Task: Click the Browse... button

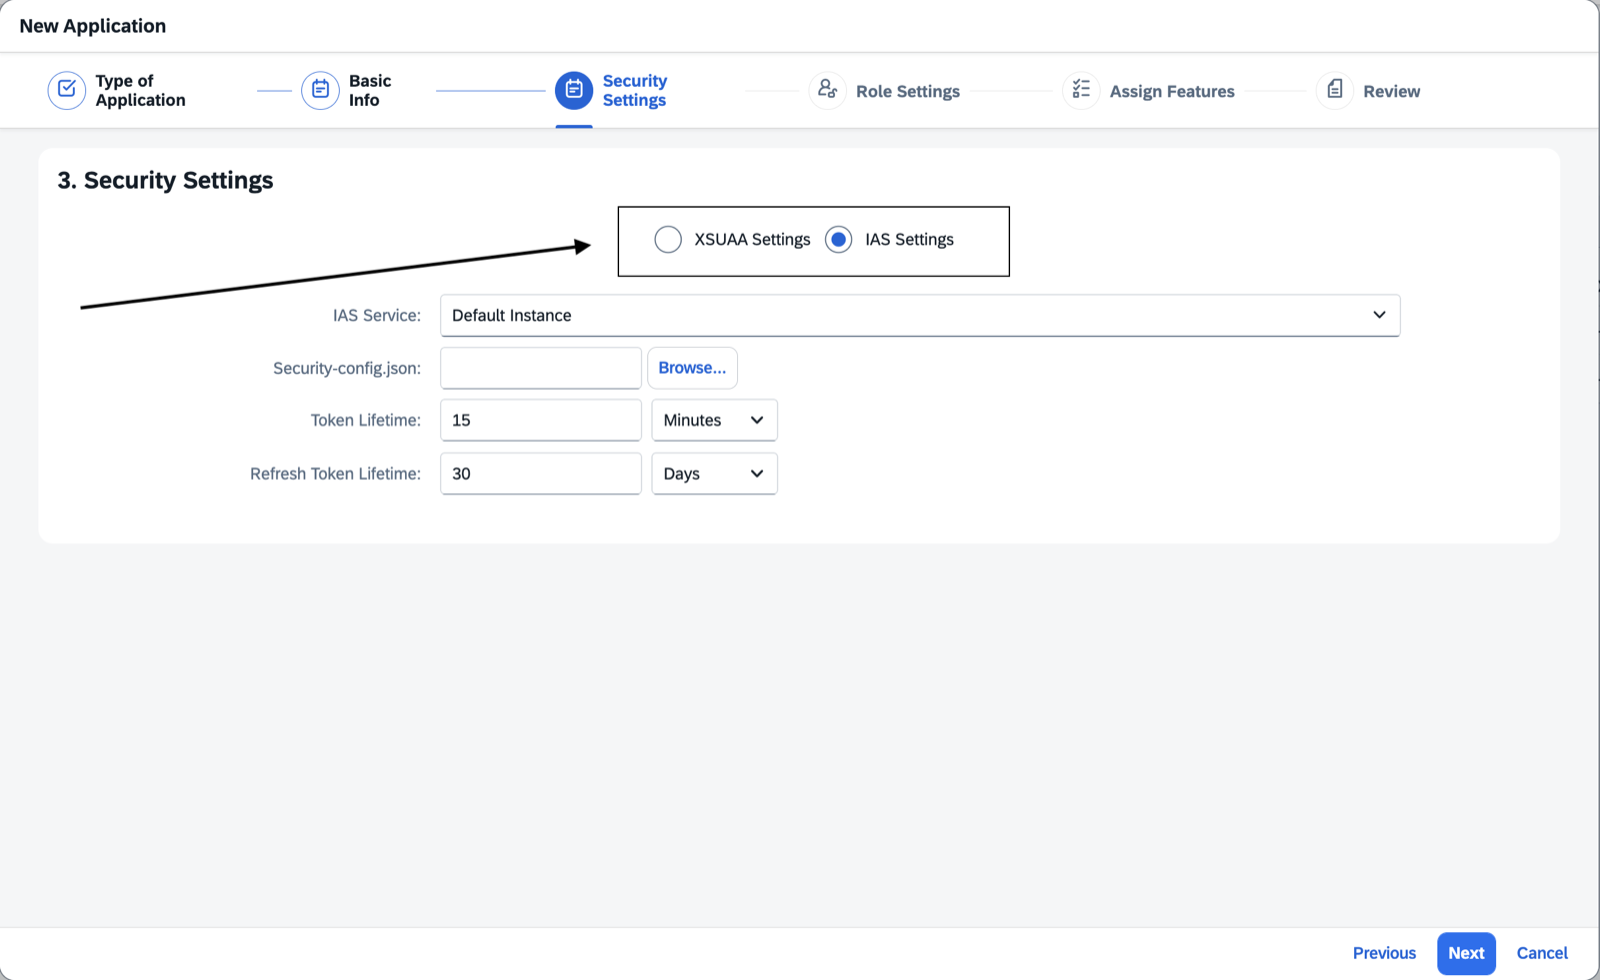Action: [692, 368]
